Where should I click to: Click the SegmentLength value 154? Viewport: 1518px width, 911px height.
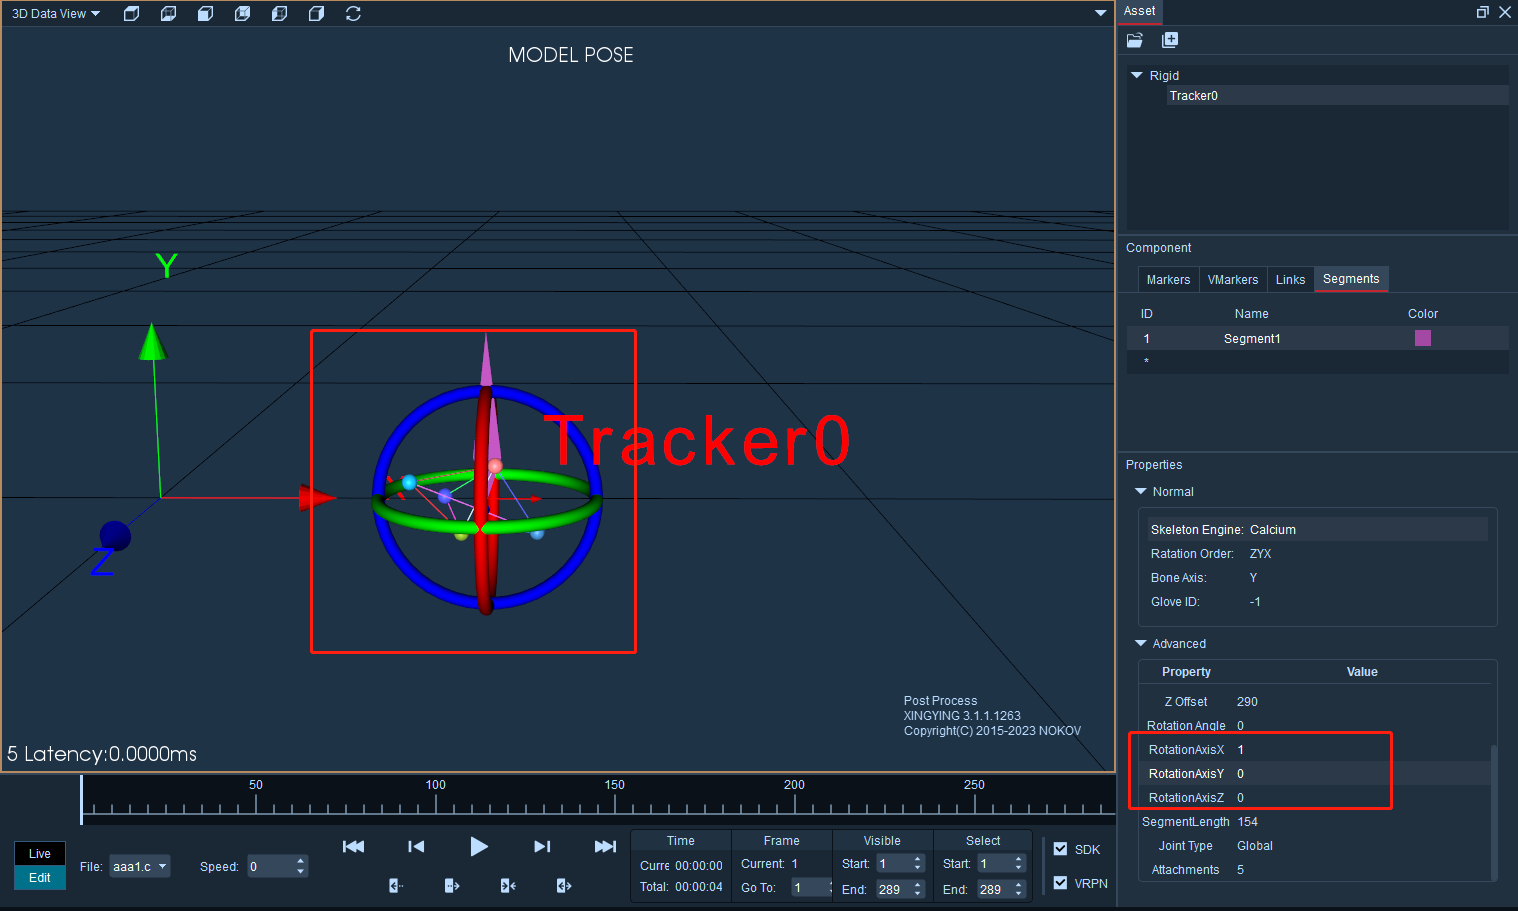[1247, 822]
